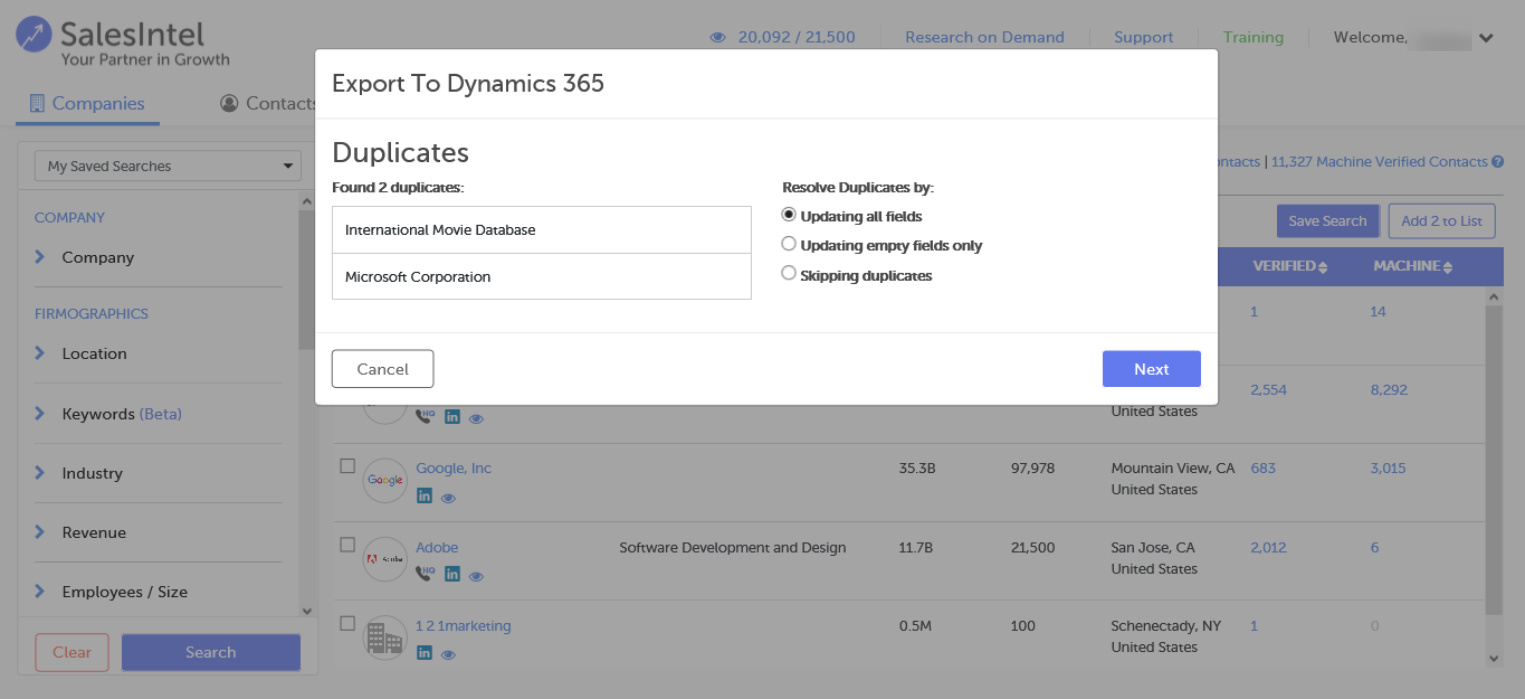1525x699 pixels.
Task: Open the LinkedIn icon in the 2,554 verified row
Action: [452, 417]
